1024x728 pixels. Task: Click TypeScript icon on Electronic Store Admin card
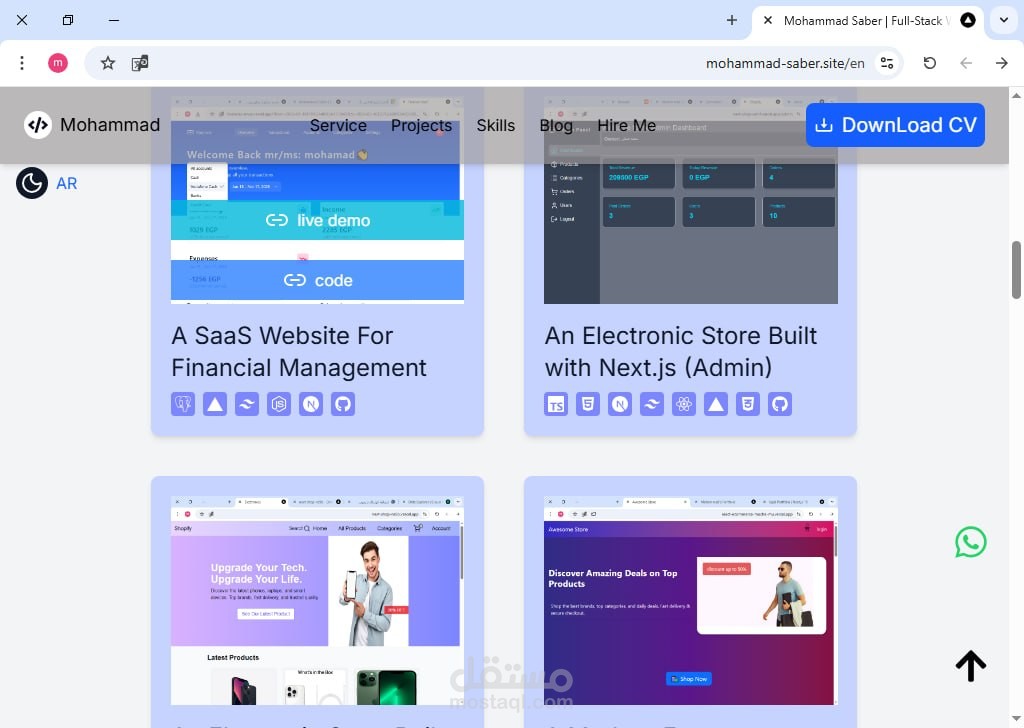[556, 404]
